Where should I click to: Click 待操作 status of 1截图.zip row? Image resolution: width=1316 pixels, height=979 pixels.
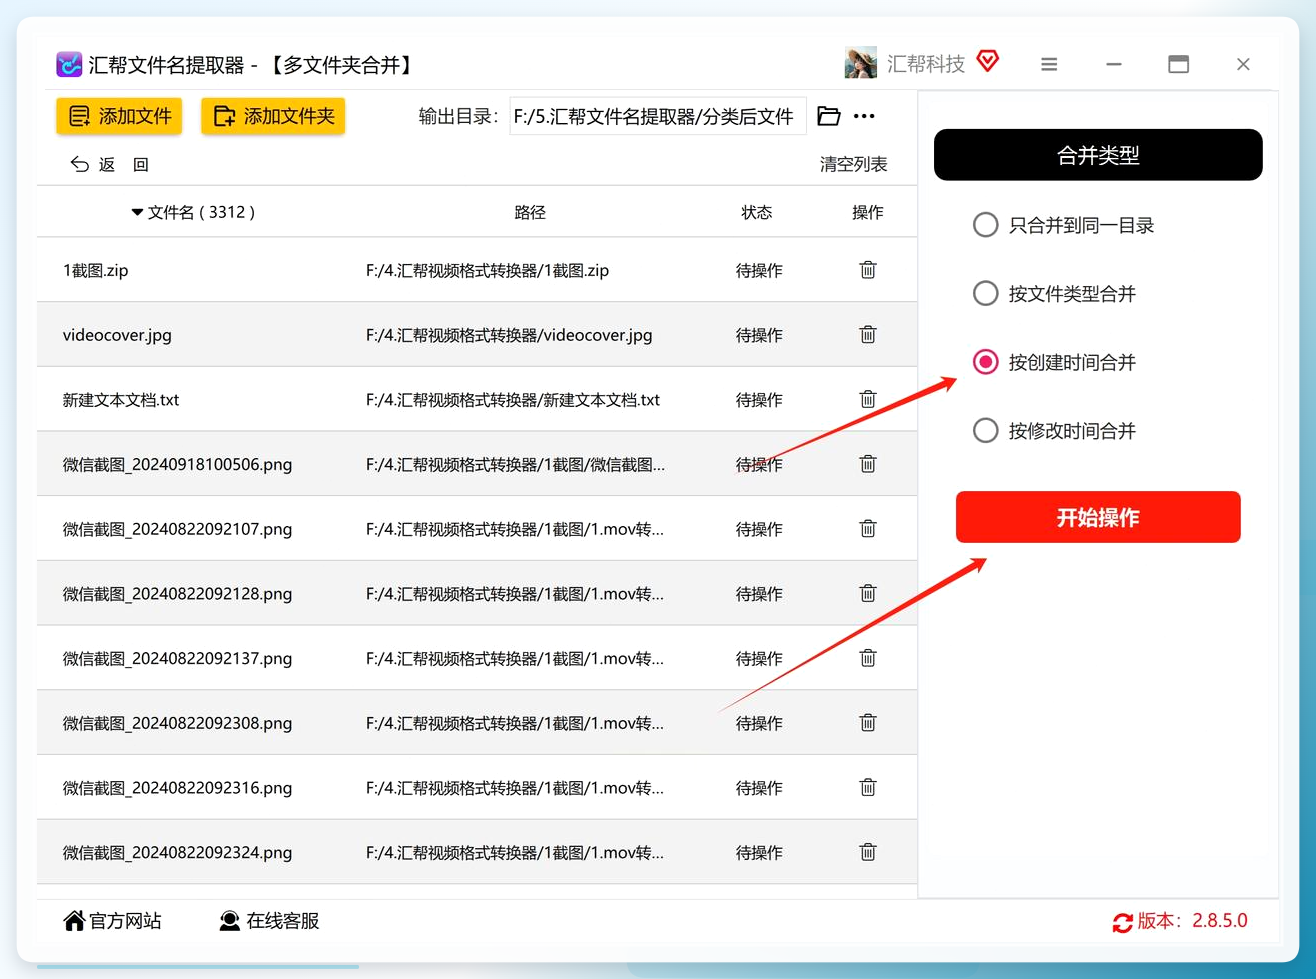759,270
